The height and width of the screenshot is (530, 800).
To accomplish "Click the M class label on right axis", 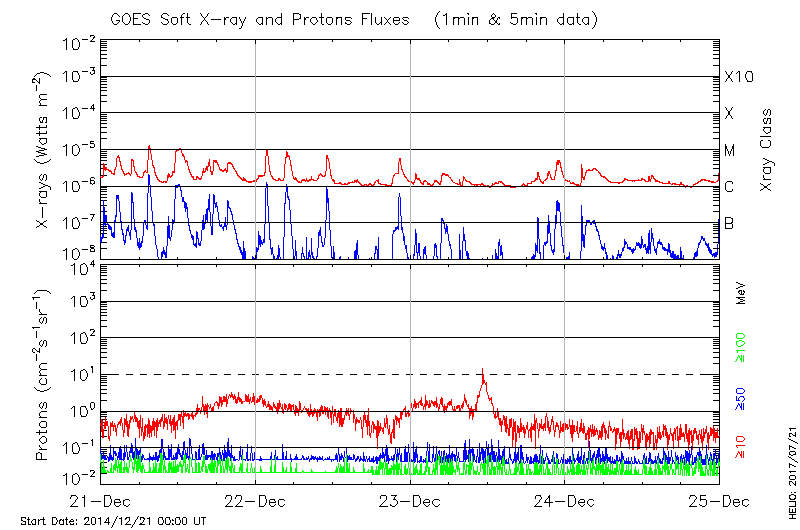I will coord(730,150).
